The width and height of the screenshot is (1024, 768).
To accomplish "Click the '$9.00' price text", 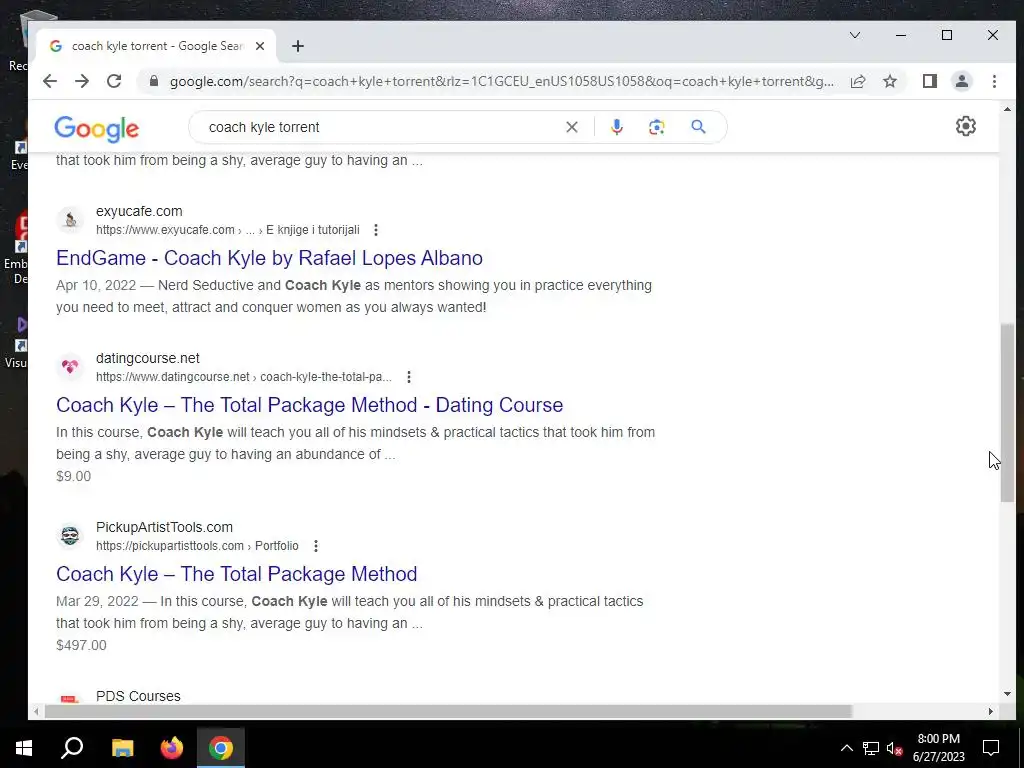I will pyautogui.click(x=73, y=476).
